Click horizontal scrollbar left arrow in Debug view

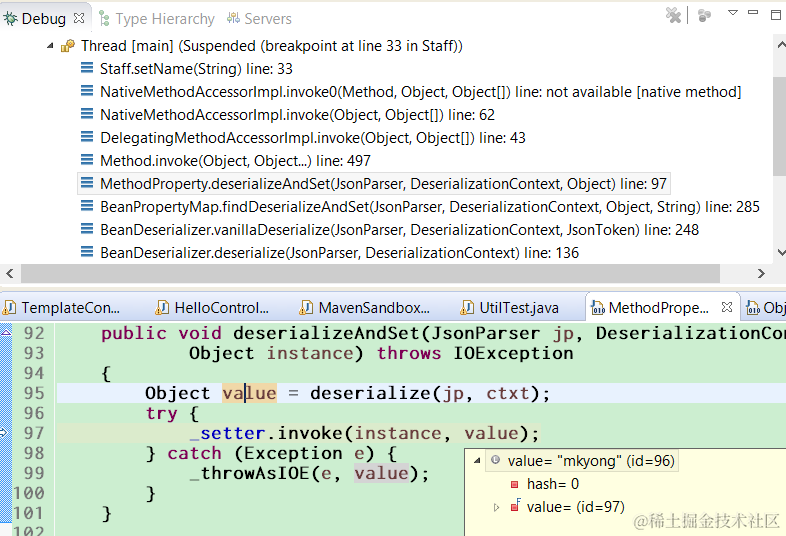(x=10, y=273)
